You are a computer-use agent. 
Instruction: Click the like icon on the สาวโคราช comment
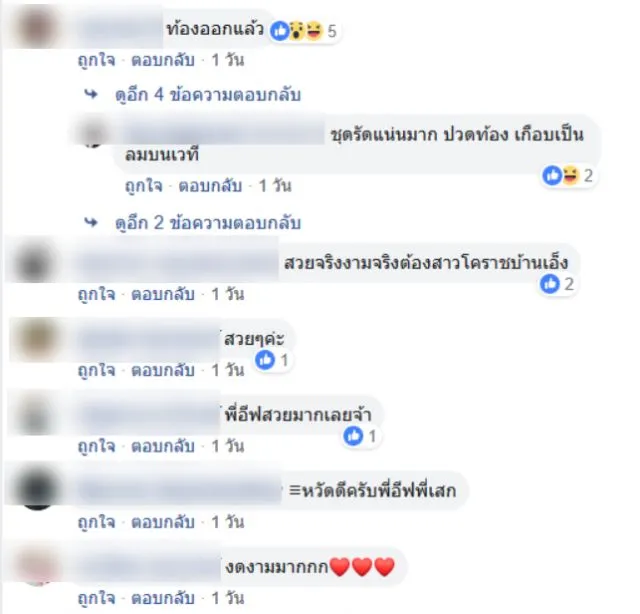549,283
